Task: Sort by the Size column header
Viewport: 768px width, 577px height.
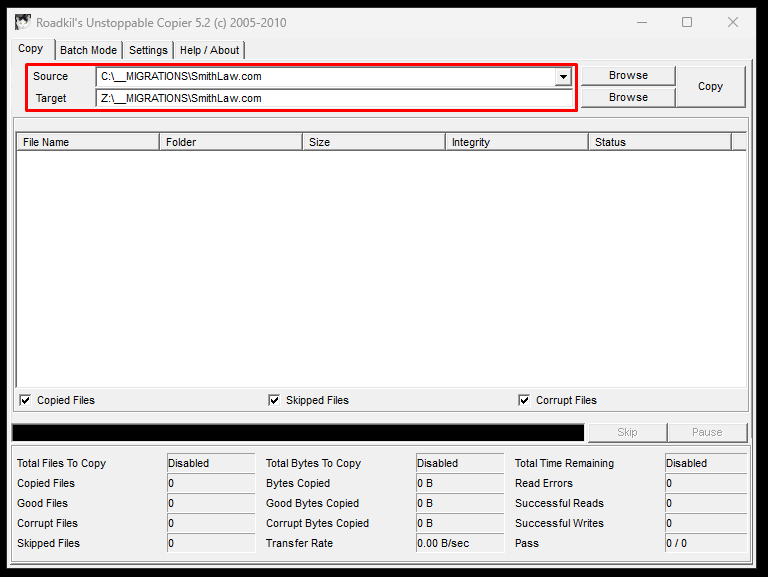Action: (374, 142)
